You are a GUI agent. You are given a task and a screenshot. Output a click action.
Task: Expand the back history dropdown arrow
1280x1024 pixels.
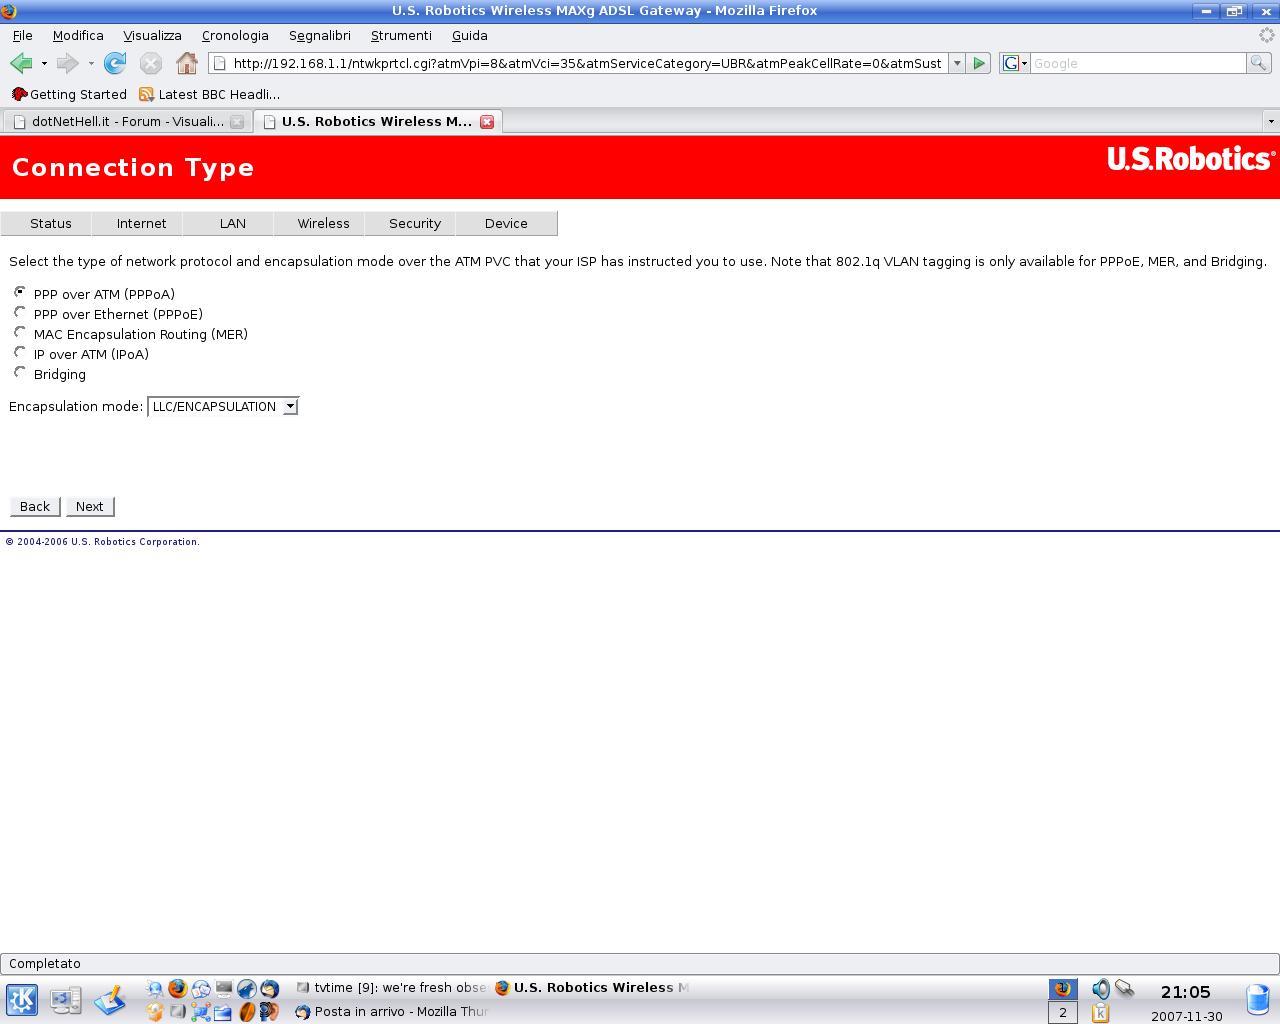pos(44,63)
